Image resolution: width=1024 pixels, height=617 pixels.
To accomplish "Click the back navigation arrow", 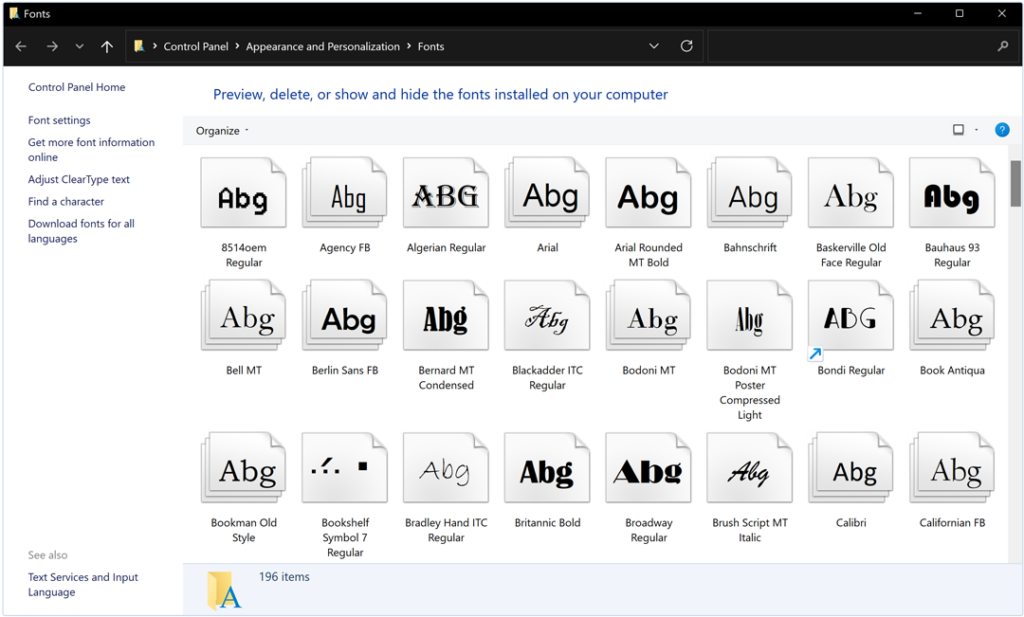I will click(21, 46).
